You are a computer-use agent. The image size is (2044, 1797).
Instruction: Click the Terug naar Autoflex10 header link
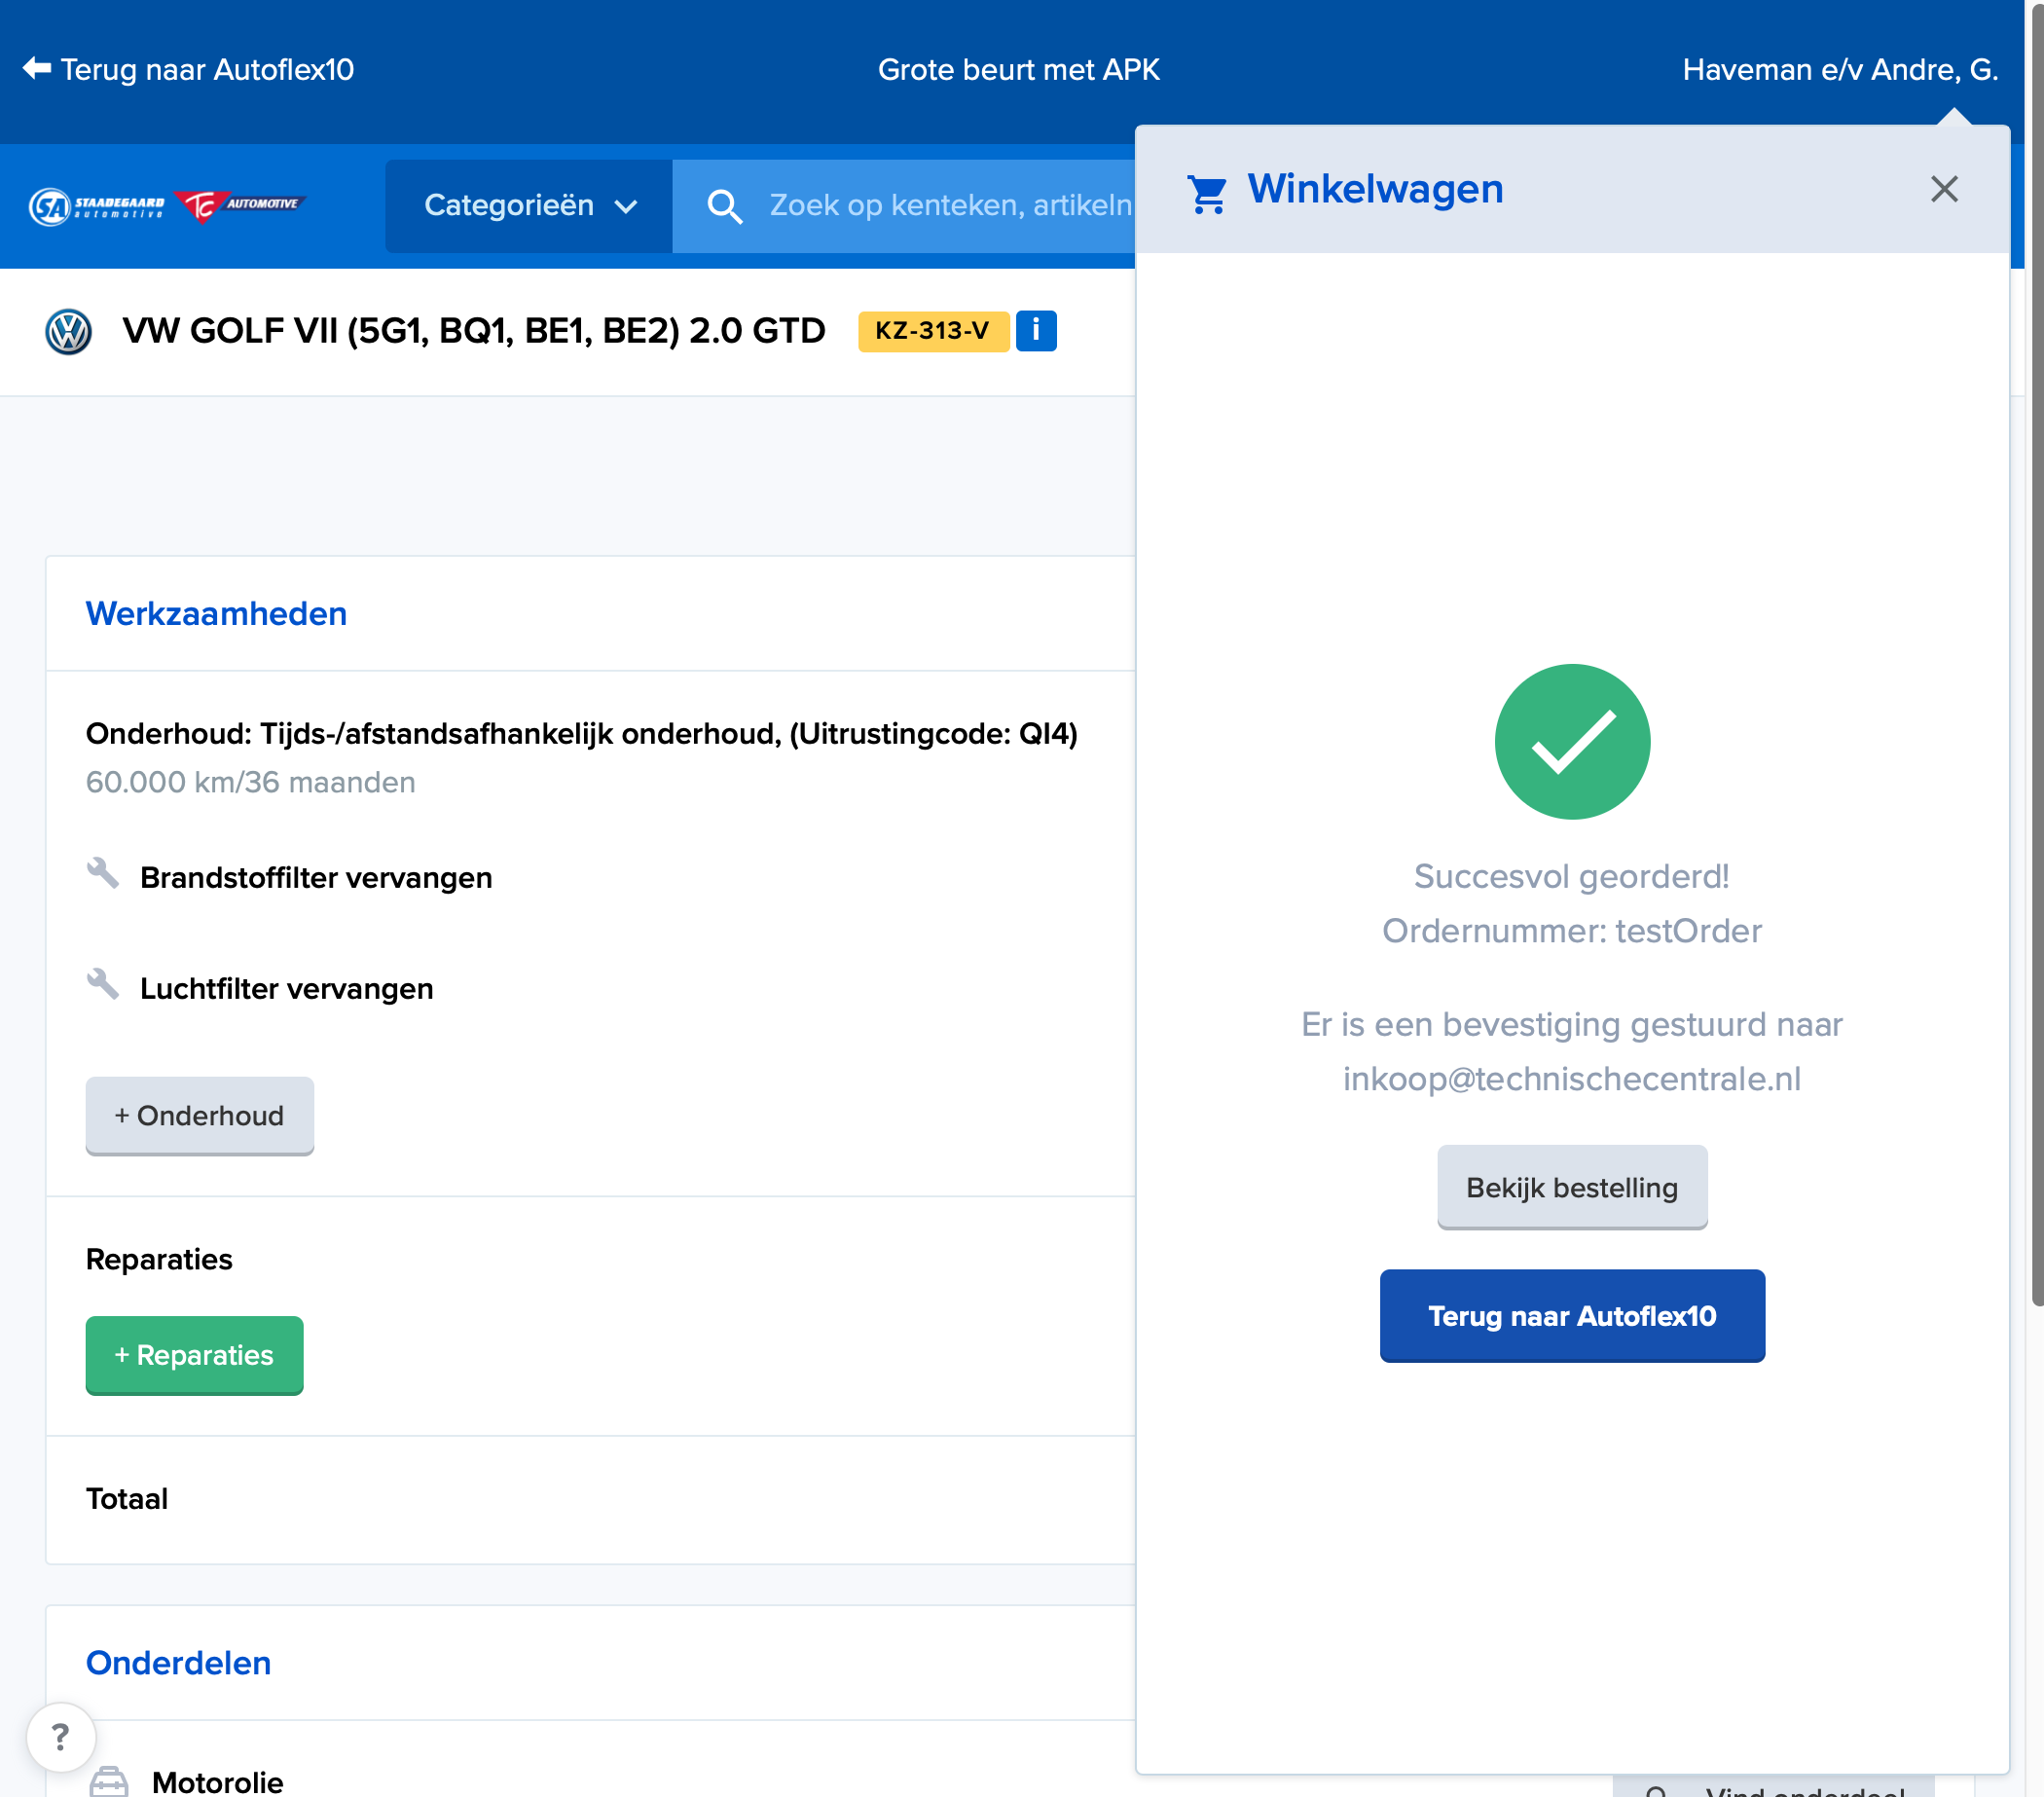pyautogui.click(x=207, y=70)
